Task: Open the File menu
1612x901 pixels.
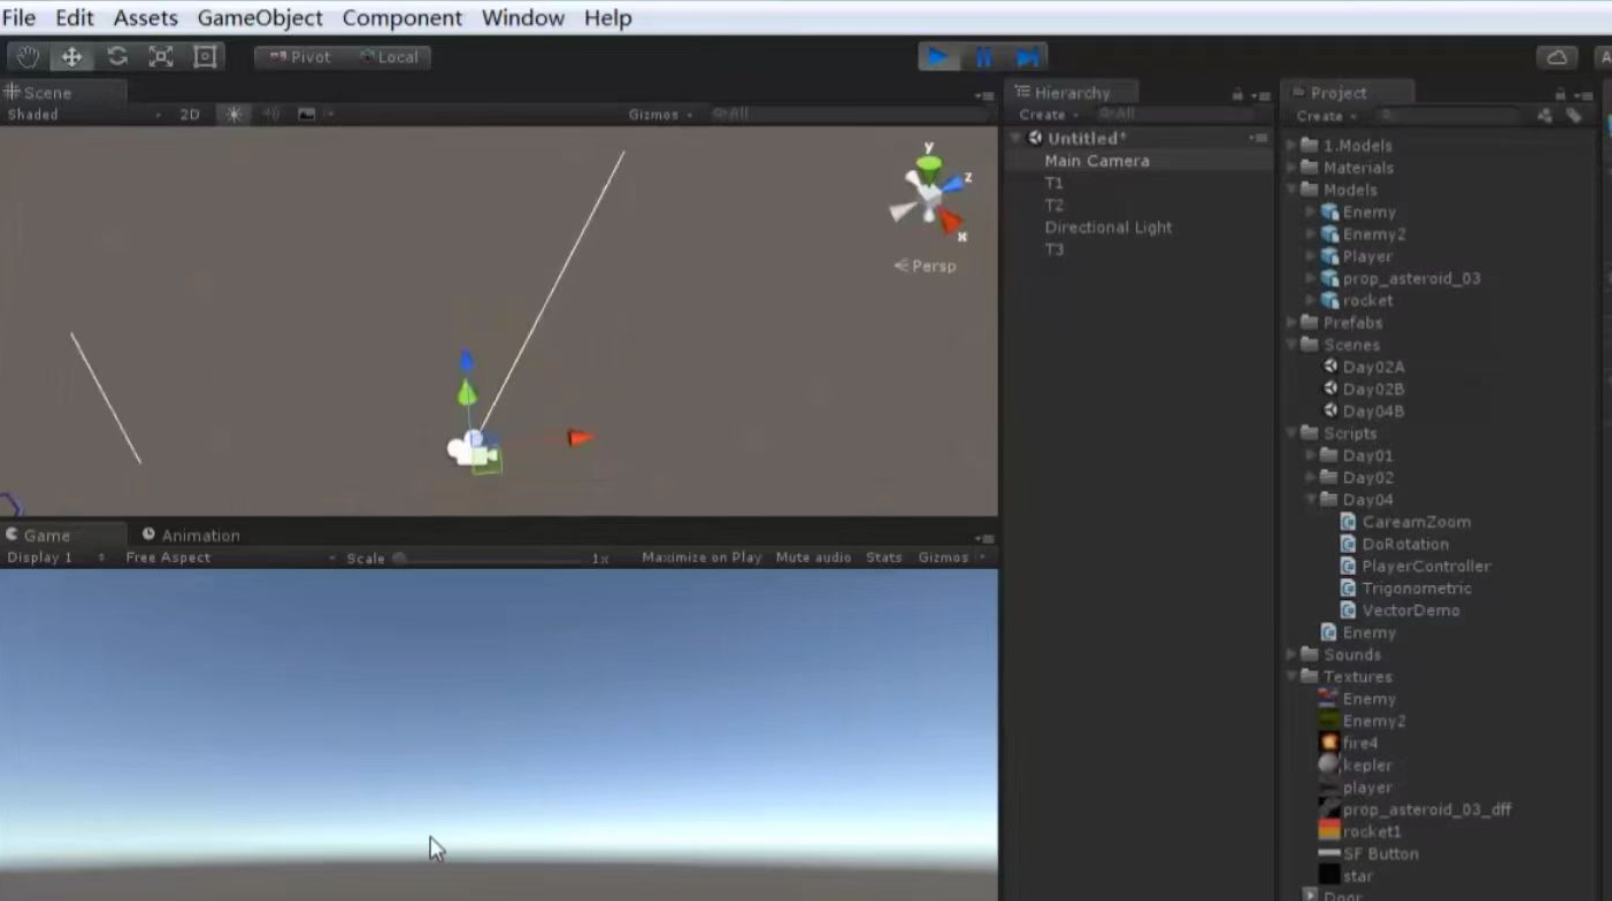Action: [x=19, y=18]
